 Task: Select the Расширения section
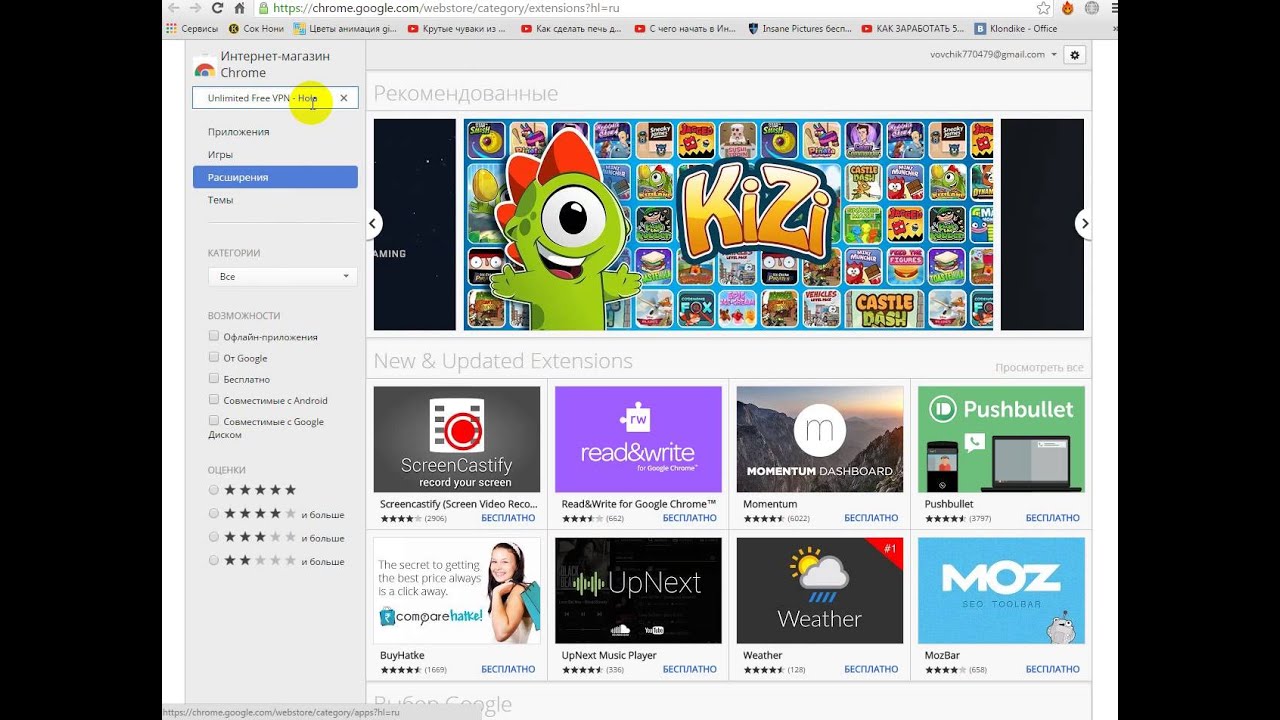coord(275,177)
